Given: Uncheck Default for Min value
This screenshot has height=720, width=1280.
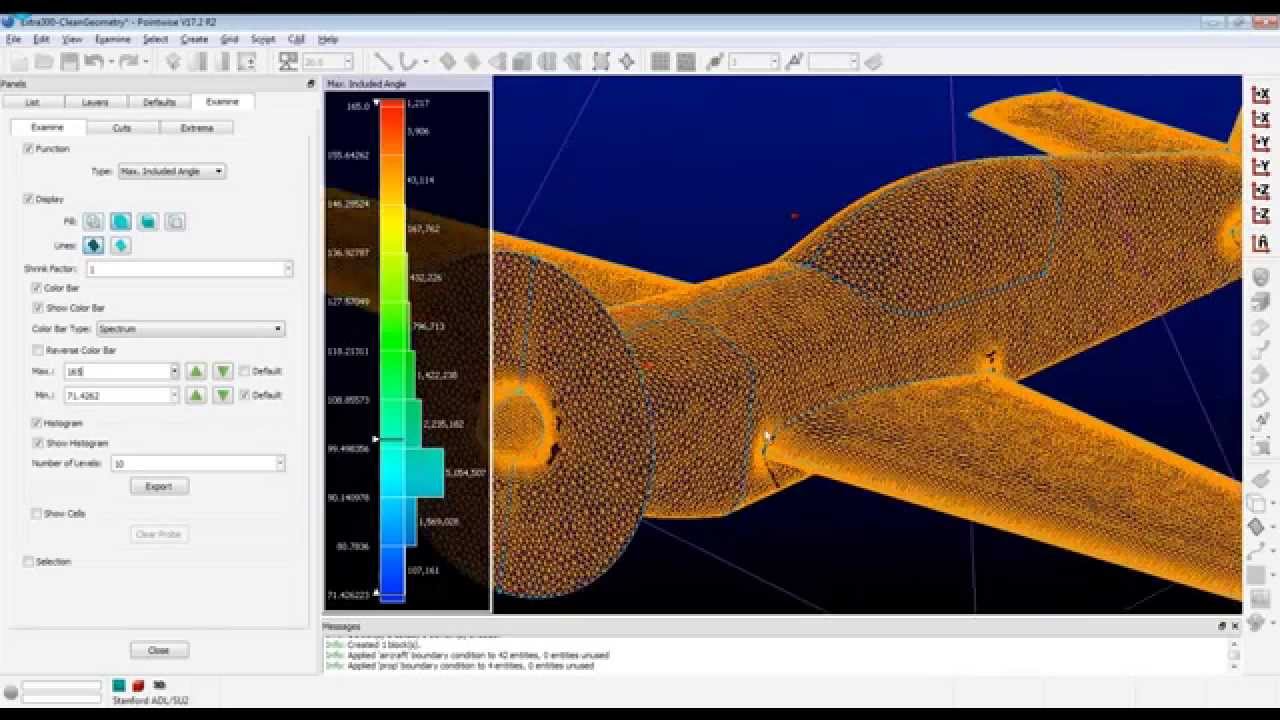Looking at the screenshot, I should 245,395.
